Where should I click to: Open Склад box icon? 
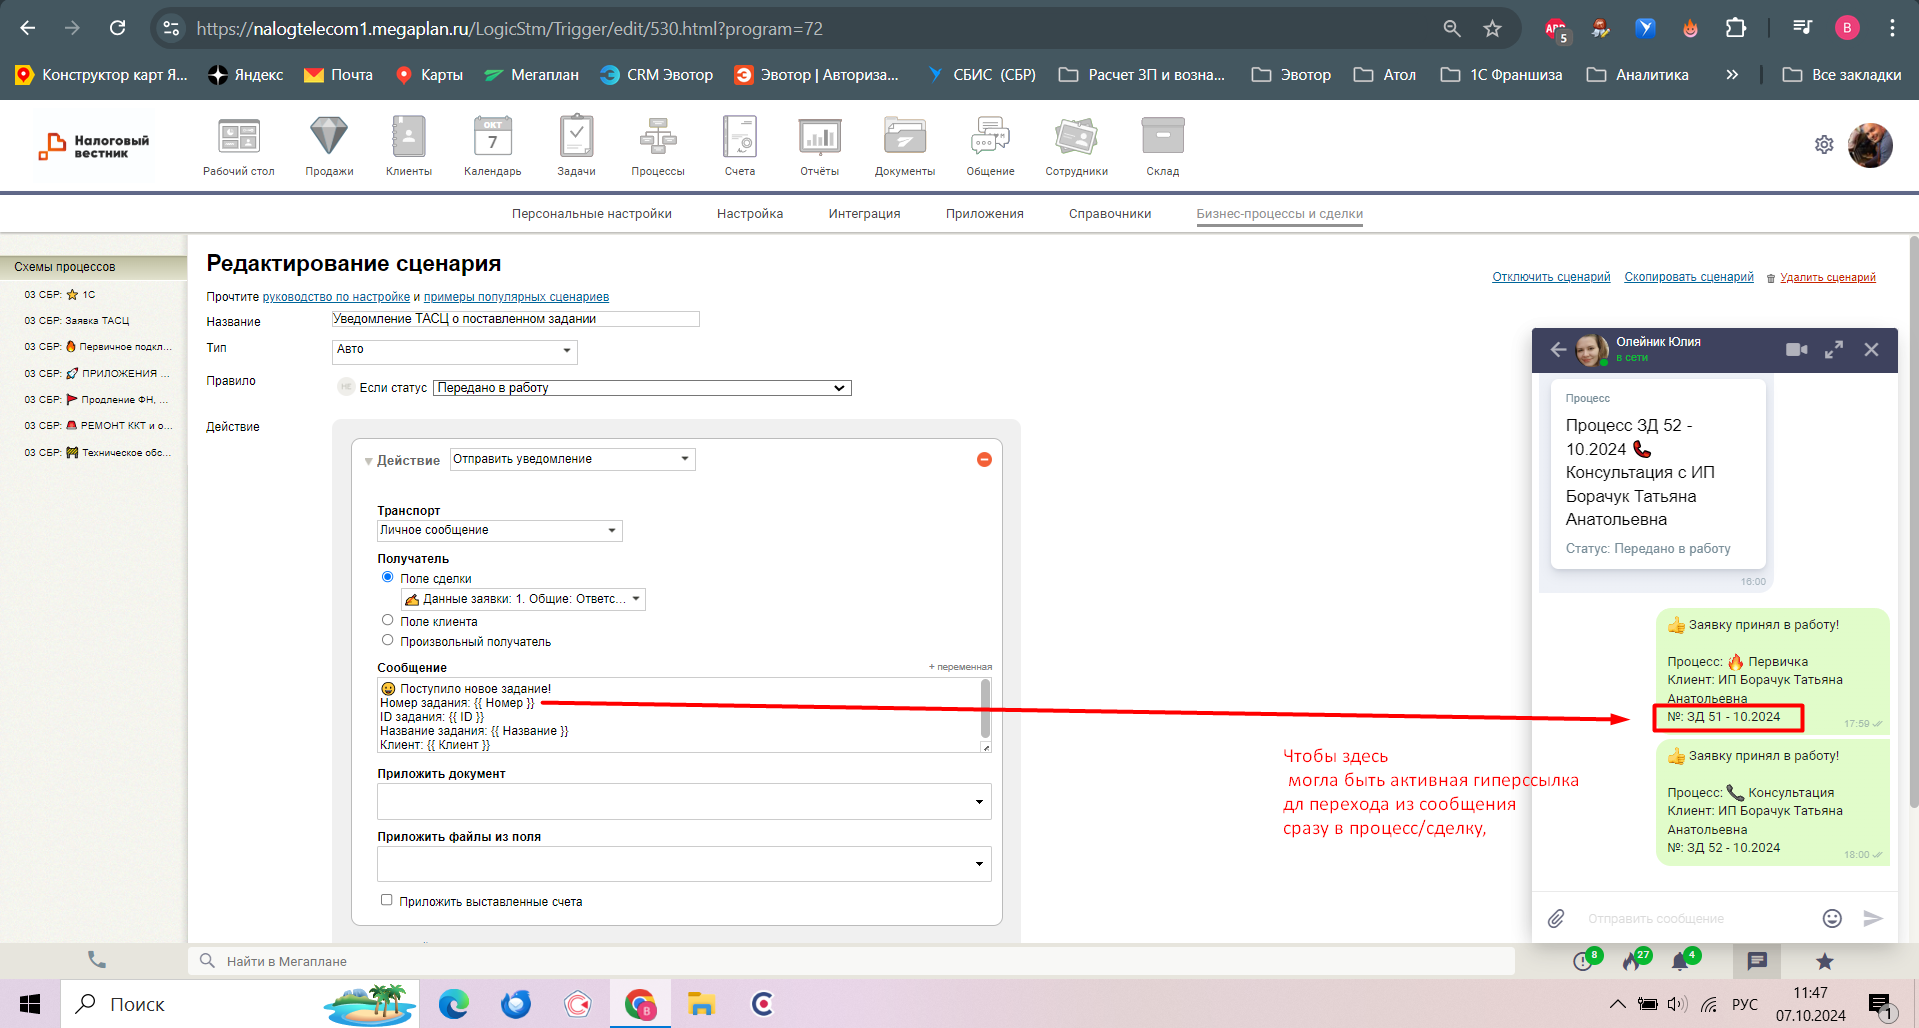[1162, 137]
